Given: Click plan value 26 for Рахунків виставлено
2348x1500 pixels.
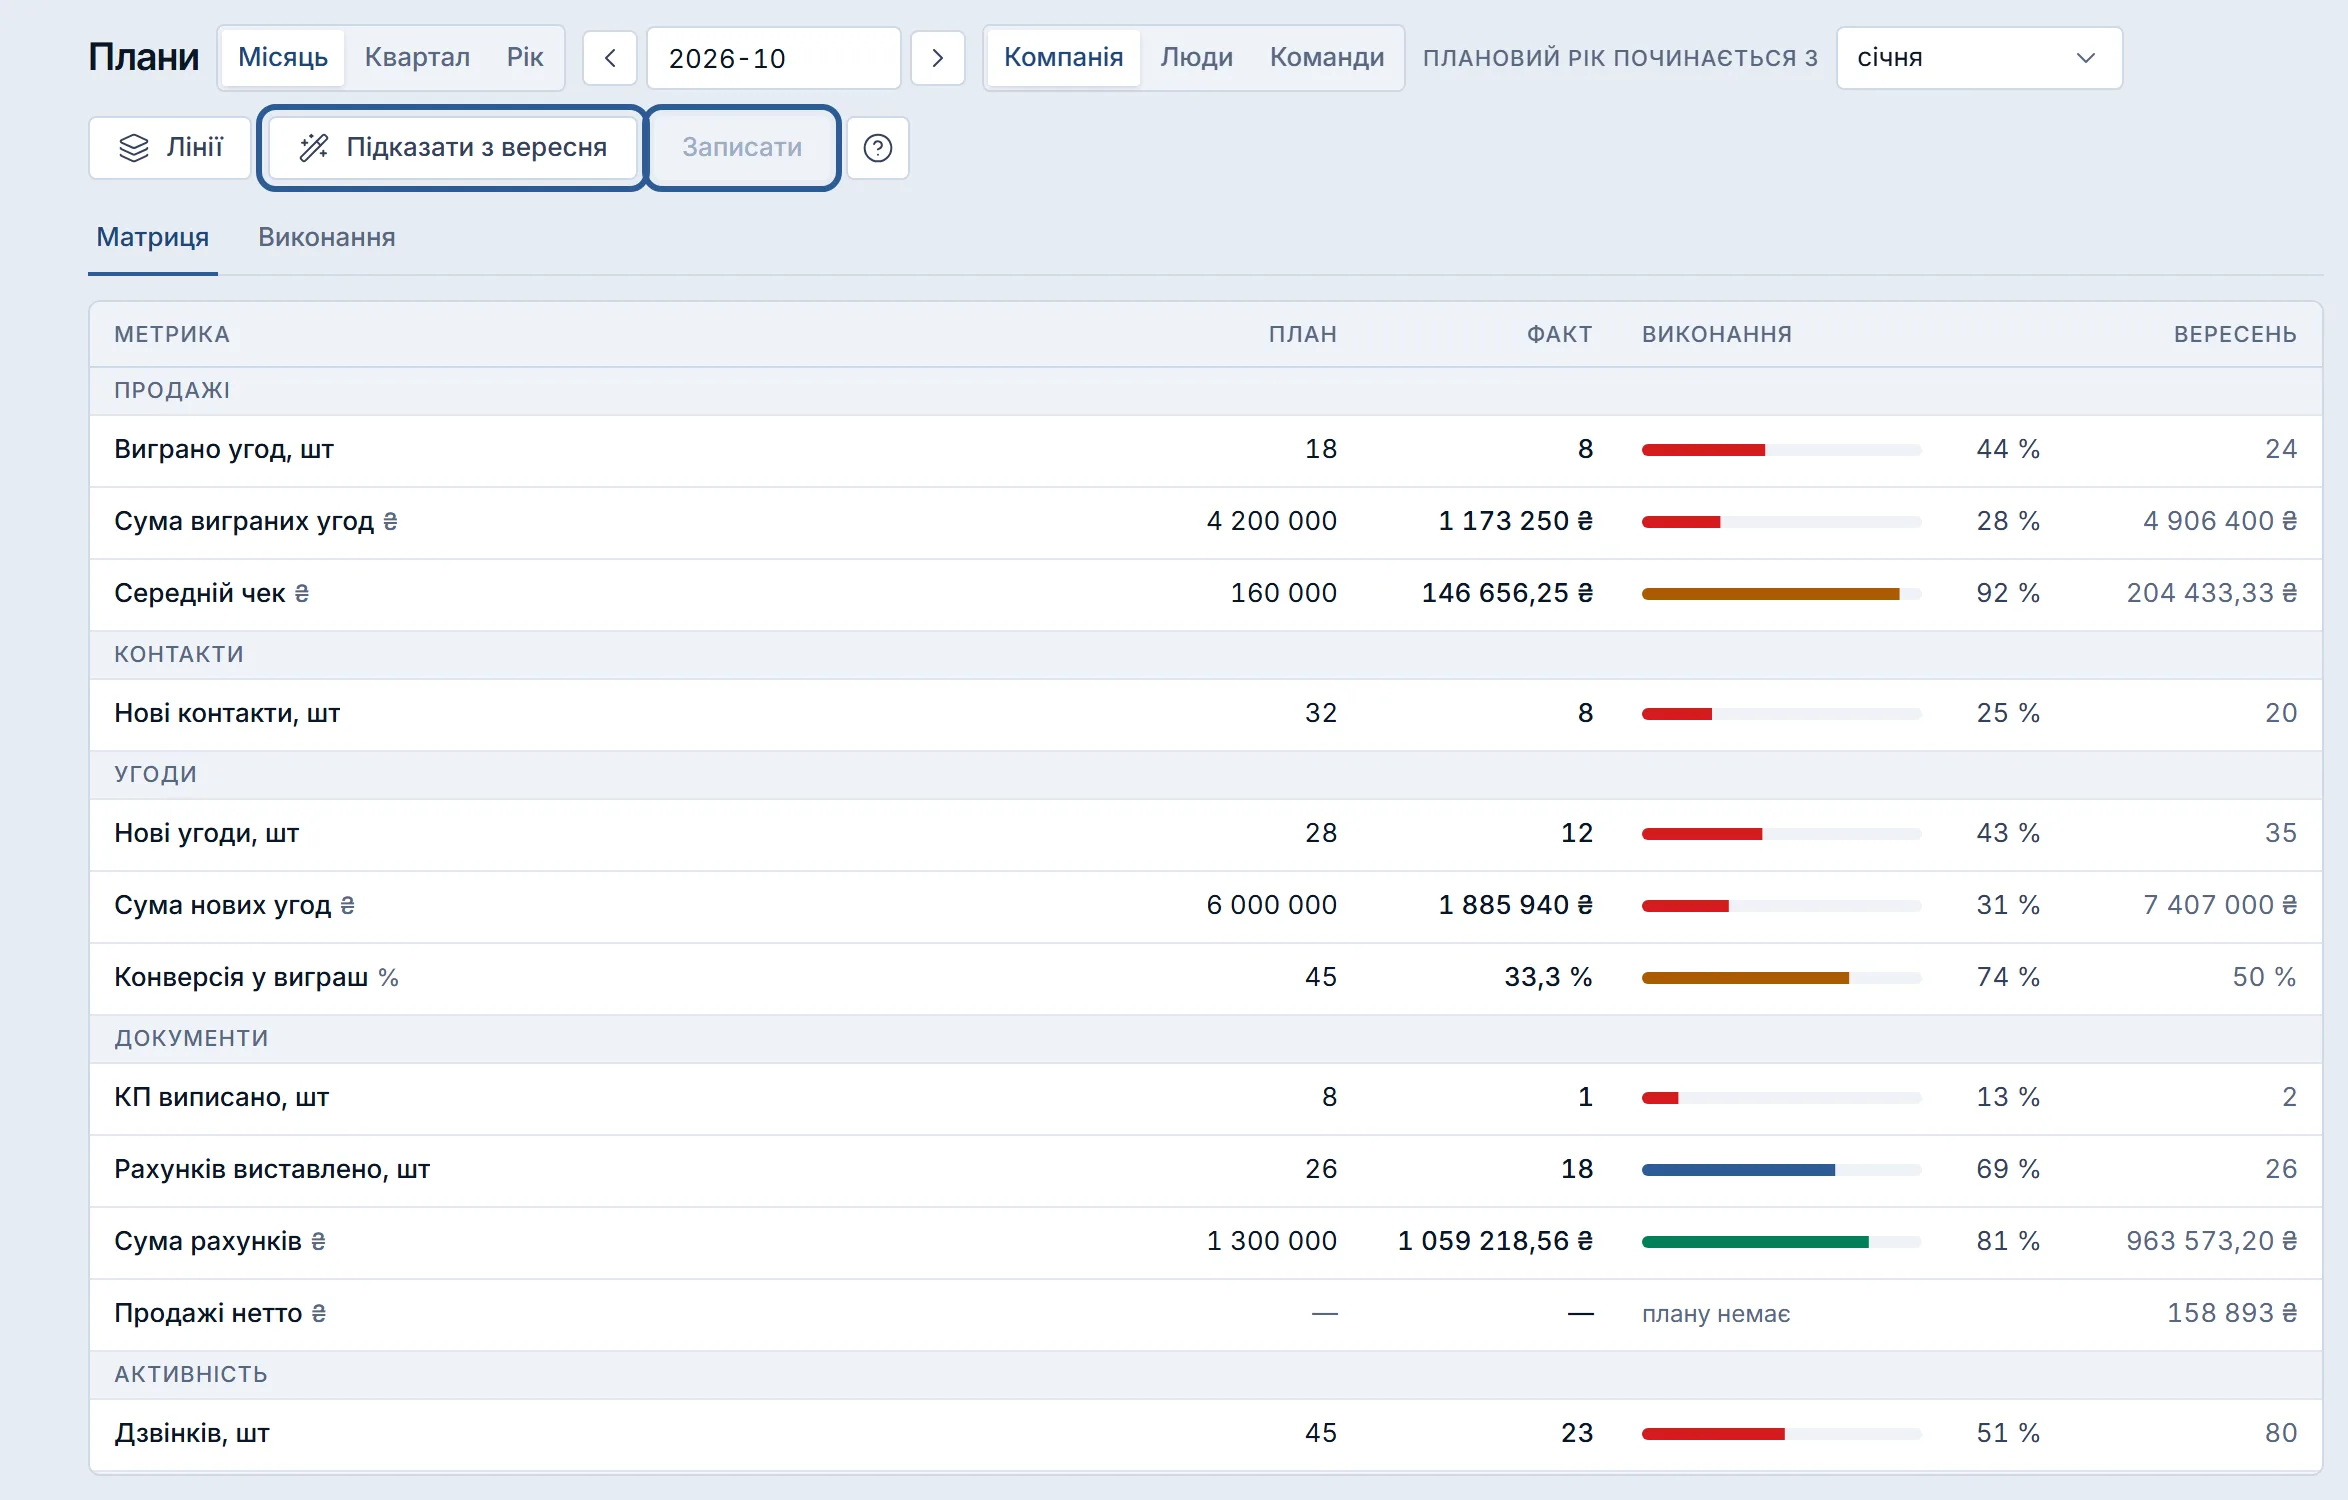Looking at the screenshot, I should coord(1320,1169).
